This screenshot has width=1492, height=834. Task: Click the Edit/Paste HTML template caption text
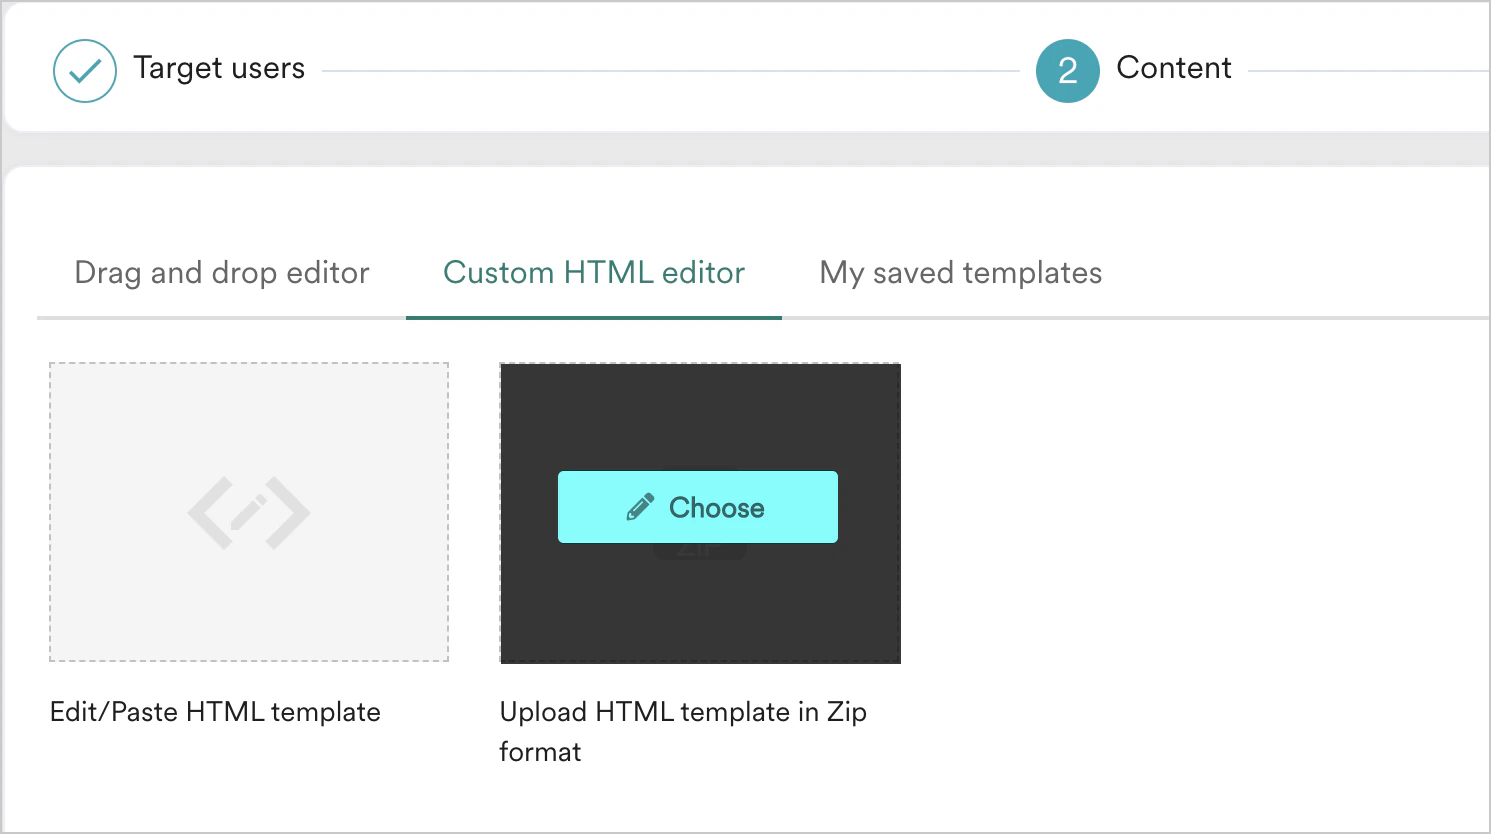tap(215, 711)
